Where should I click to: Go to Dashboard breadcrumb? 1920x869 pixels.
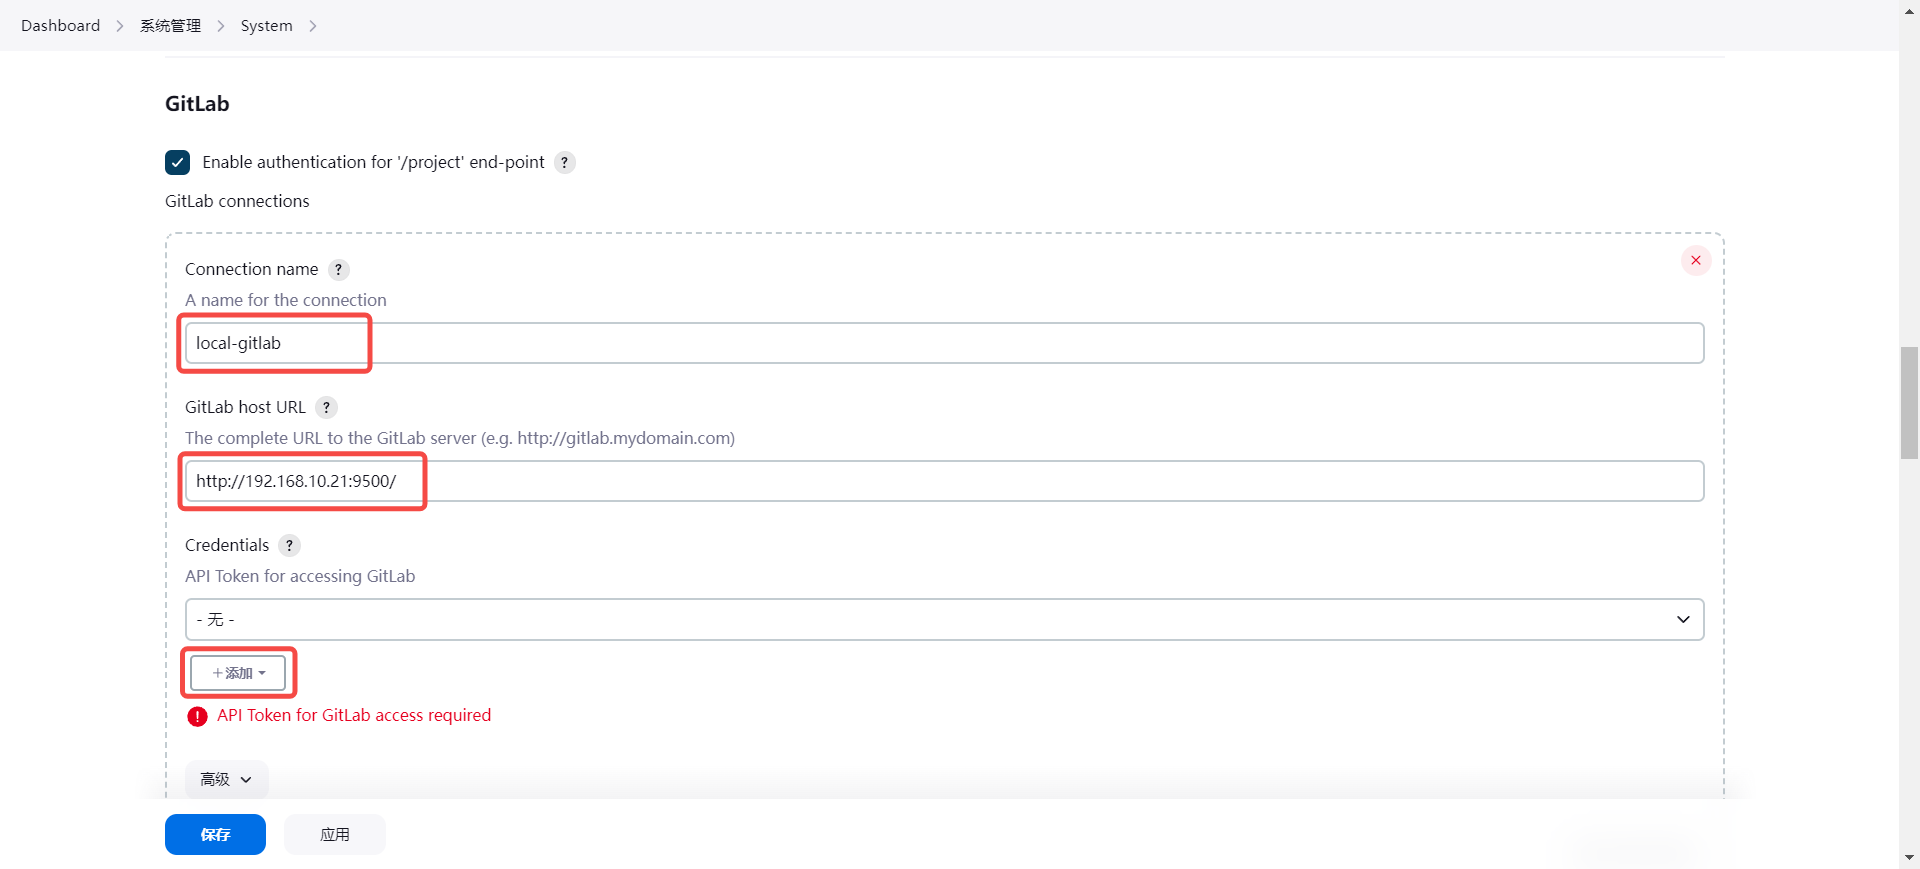(x=61, y=26)
